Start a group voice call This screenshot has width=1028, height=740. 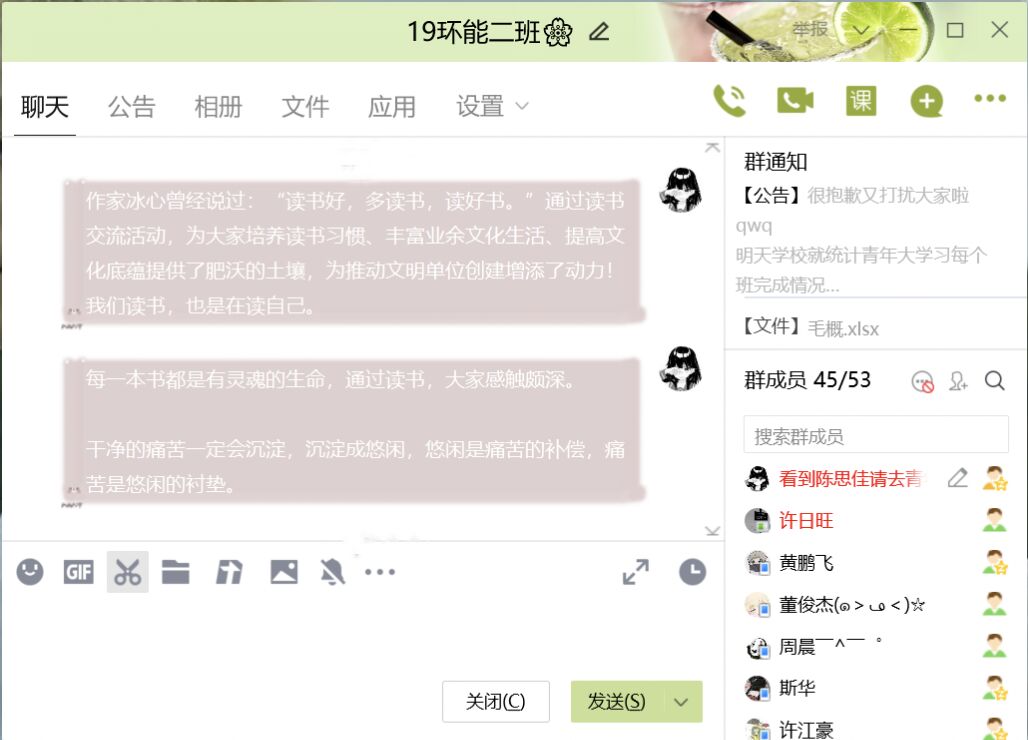point(729,101)
